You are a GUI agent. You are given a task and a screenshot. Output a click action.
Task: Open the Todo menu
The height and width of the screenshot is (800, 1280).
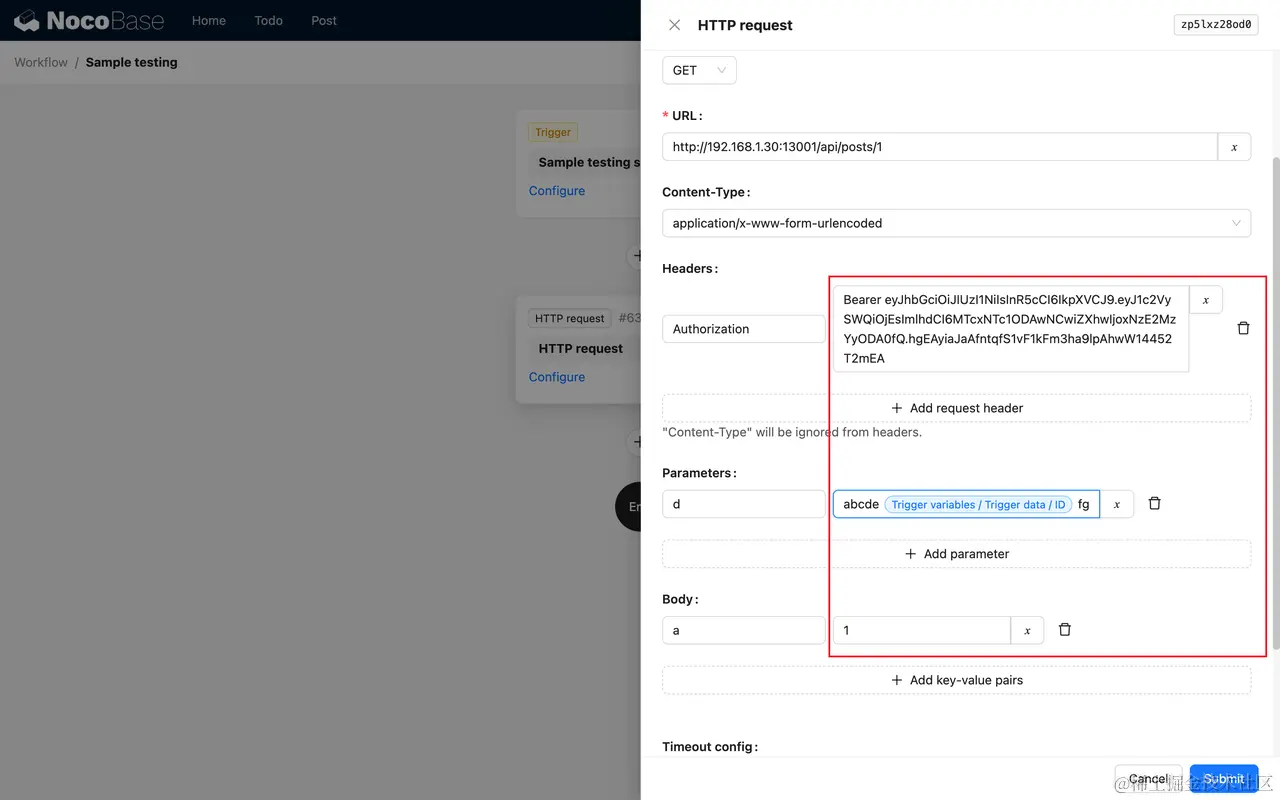click(x=268, y=20)
